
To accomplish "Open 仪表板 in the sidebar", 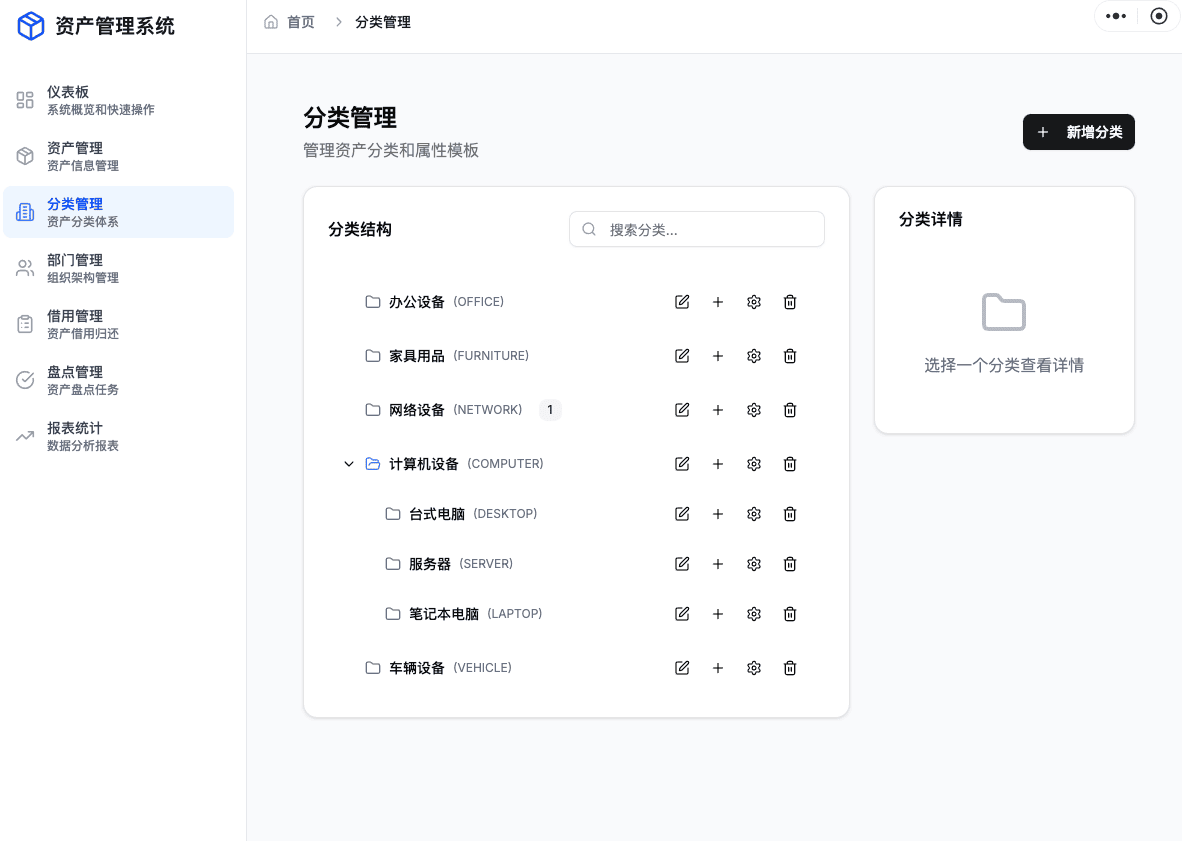I will pos(118,100).
